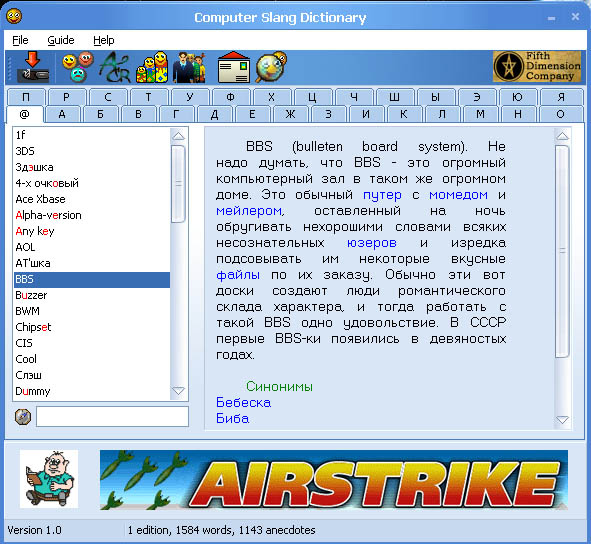The image size is (591, 544).
Task: Switch to the П letter tab
Action: click(x=26, y=97)
